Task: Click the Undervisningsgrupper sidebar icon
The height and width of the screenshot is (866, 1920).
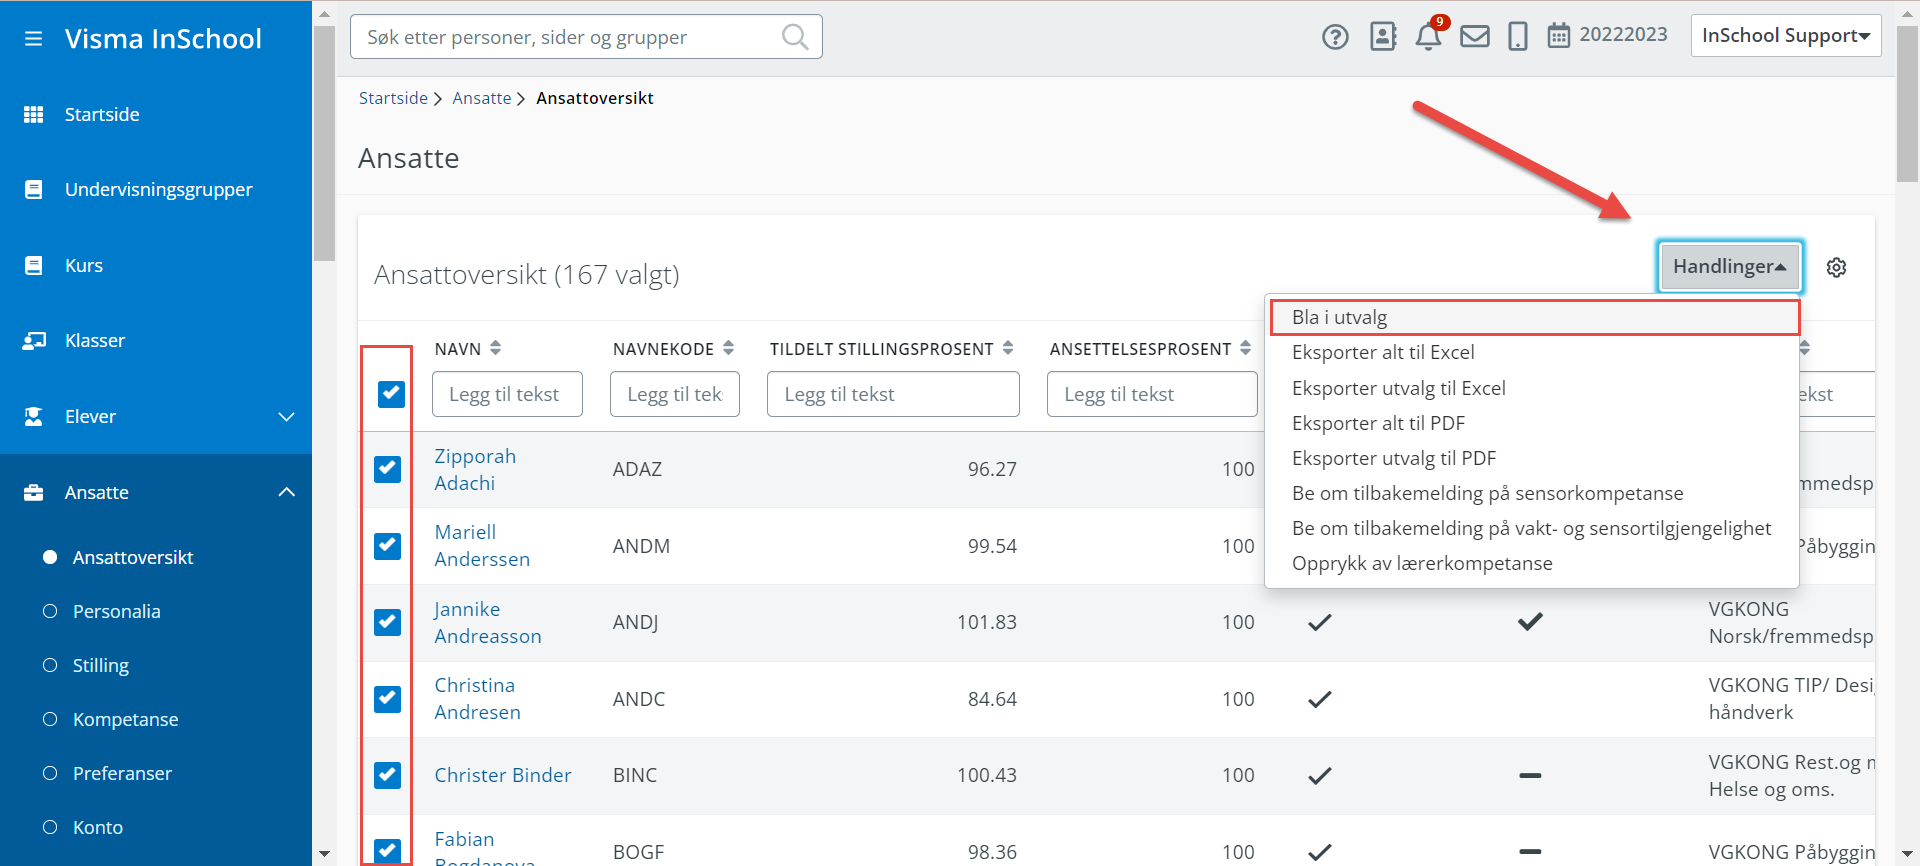Action: click(x=33, y=189)
